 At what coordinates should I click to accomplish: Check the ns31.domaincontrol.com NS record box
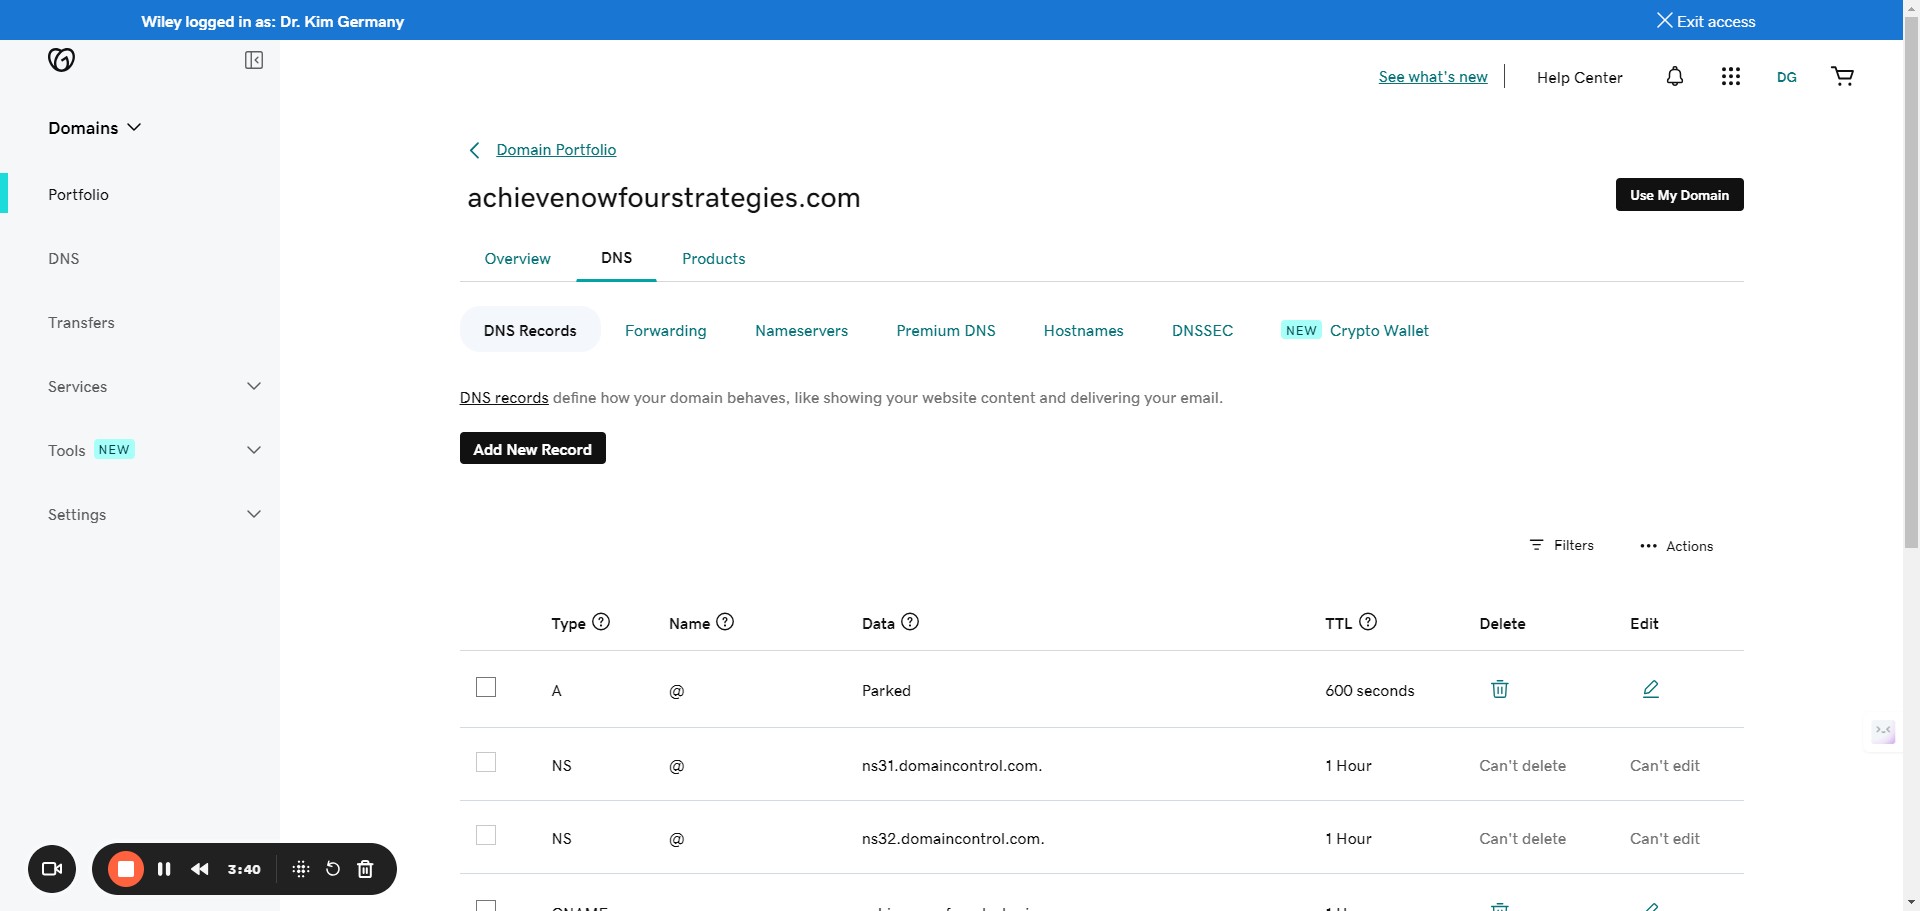(486, 763)
